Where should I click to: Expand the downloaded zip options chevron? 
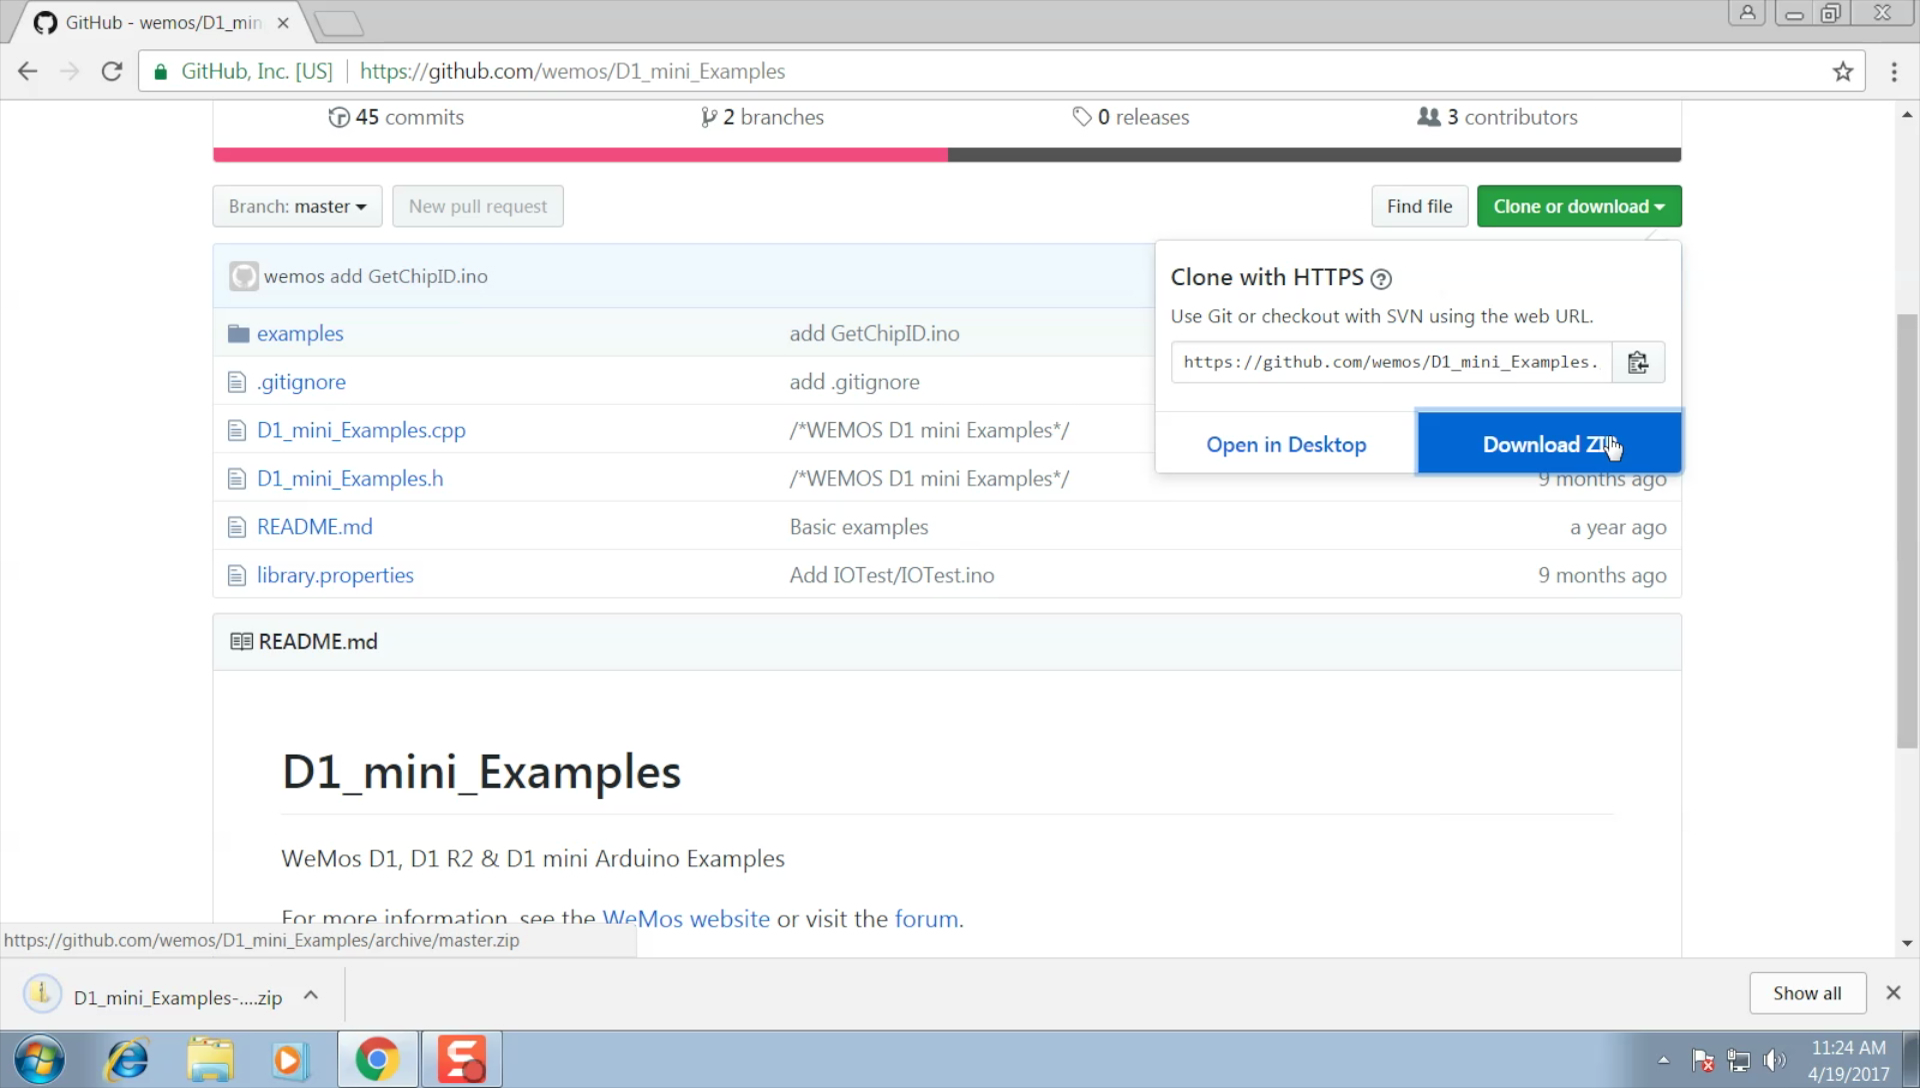point(311,996)
